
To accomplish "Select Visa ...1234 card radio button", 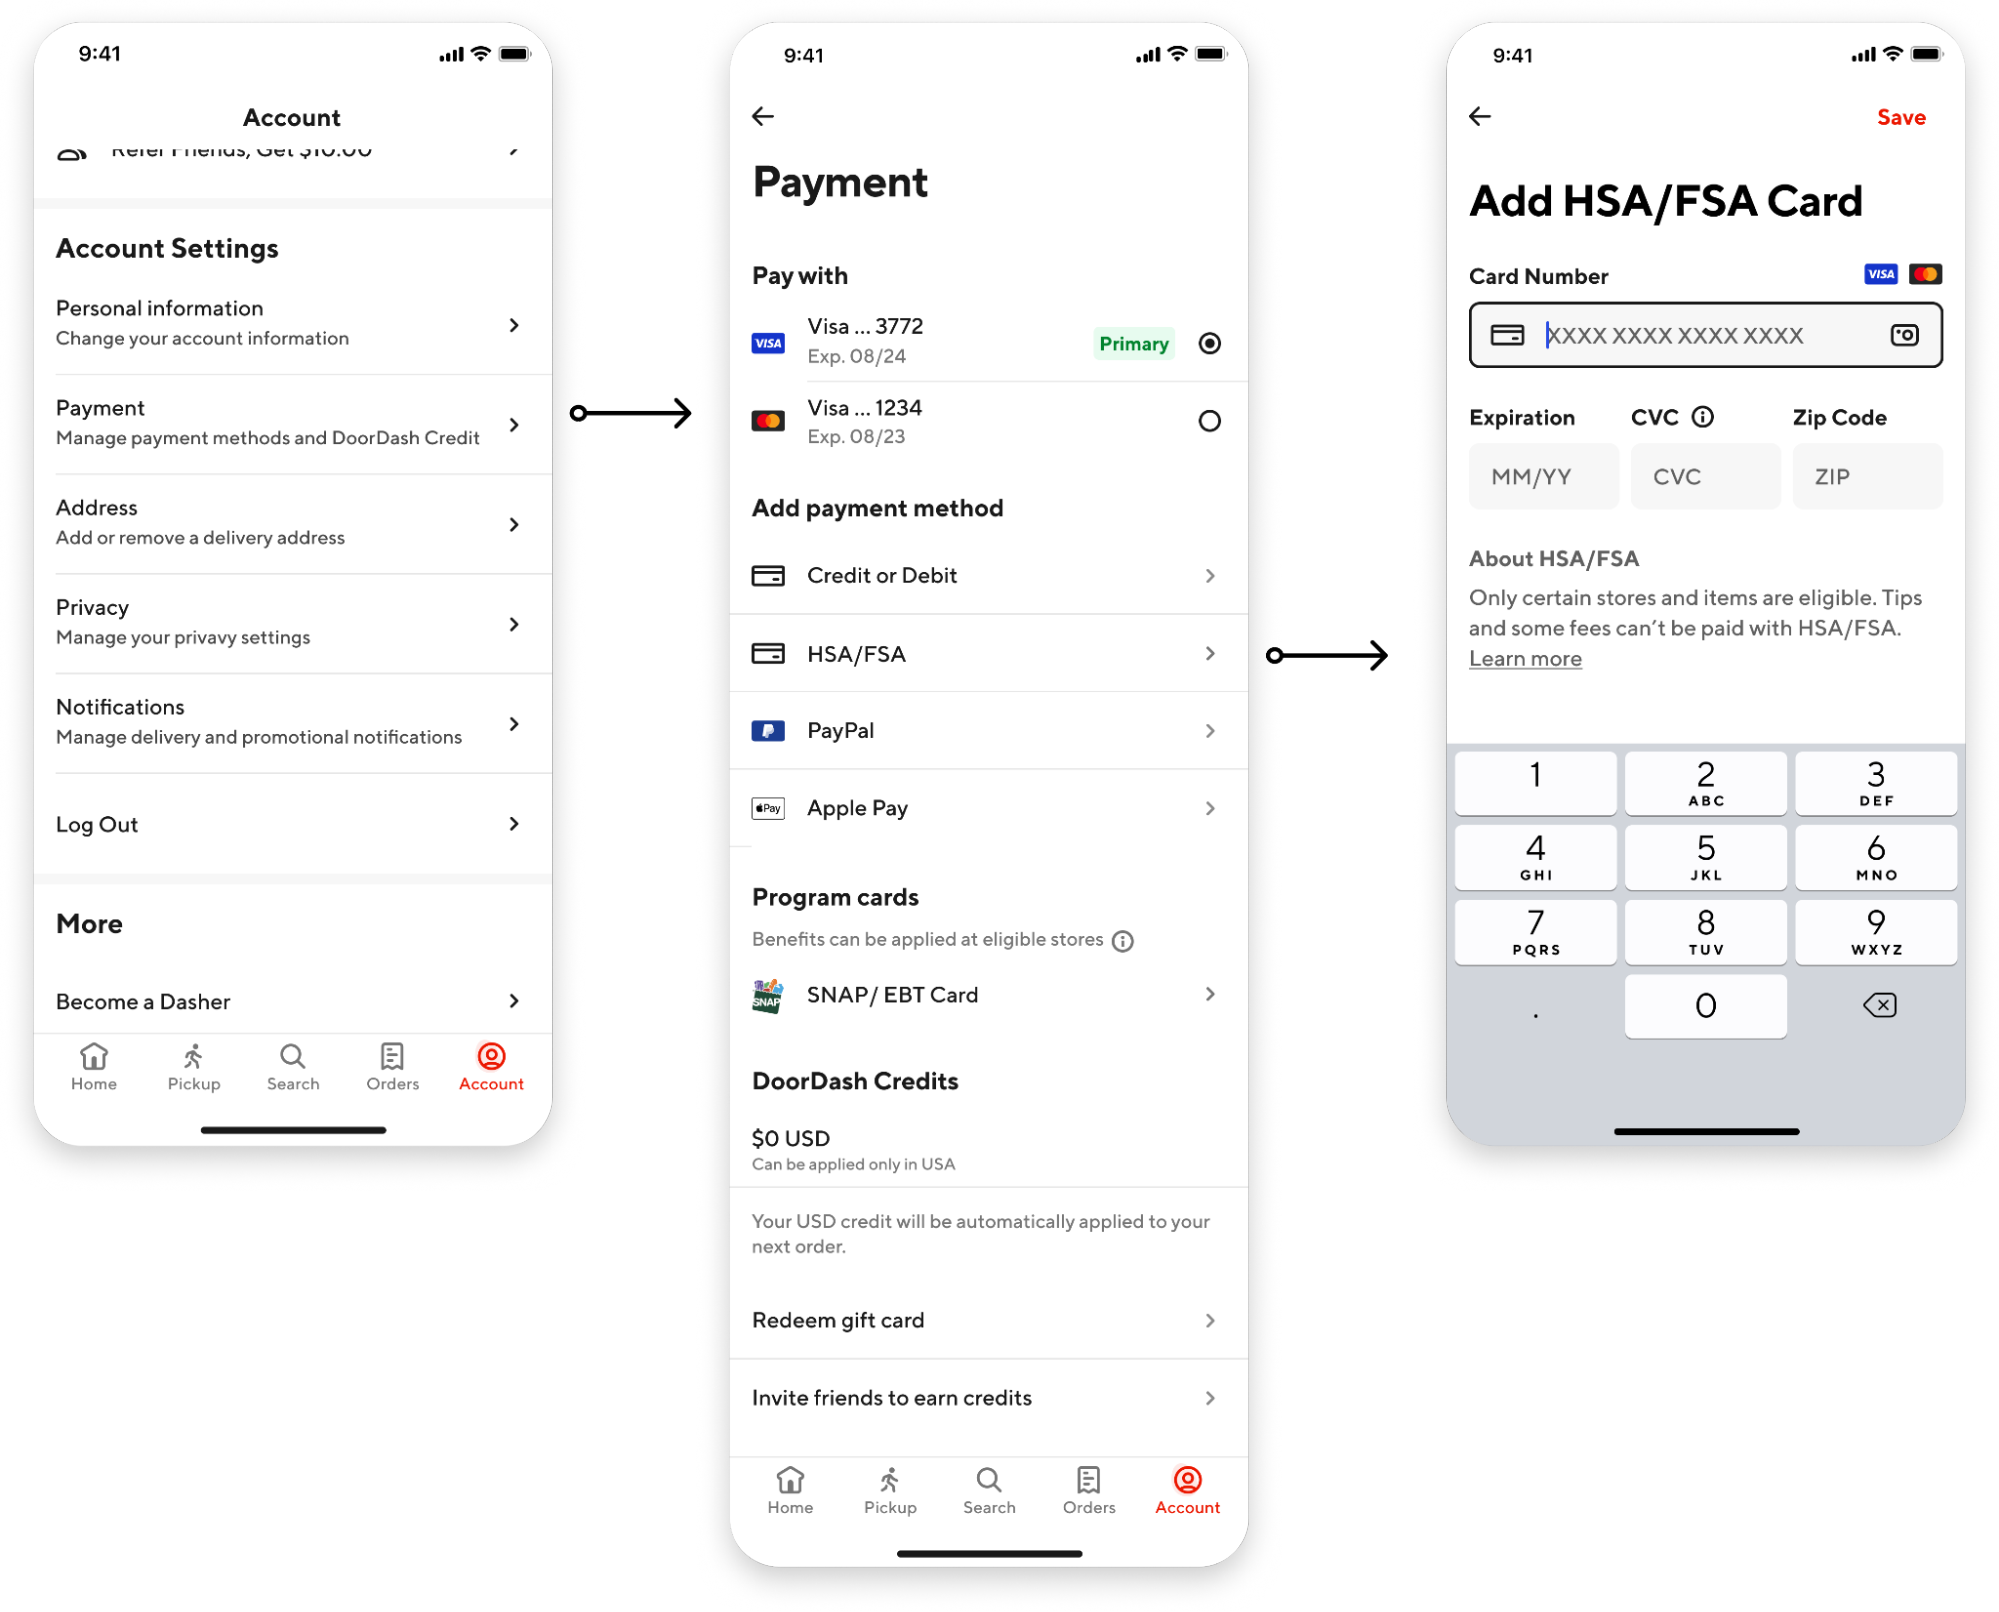I will 1209,421.
